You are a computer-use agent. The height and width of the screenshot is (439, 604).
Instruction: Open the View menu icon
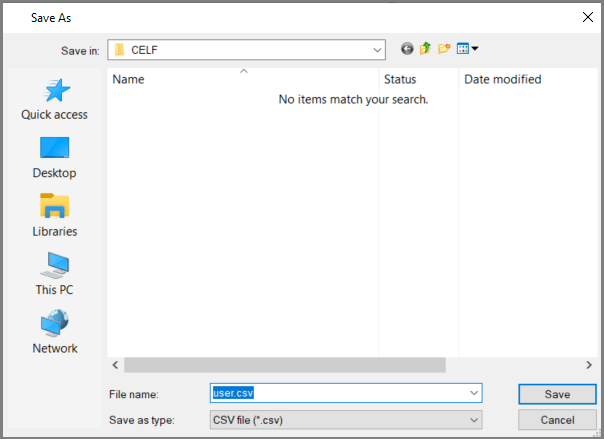coord(467,49)
